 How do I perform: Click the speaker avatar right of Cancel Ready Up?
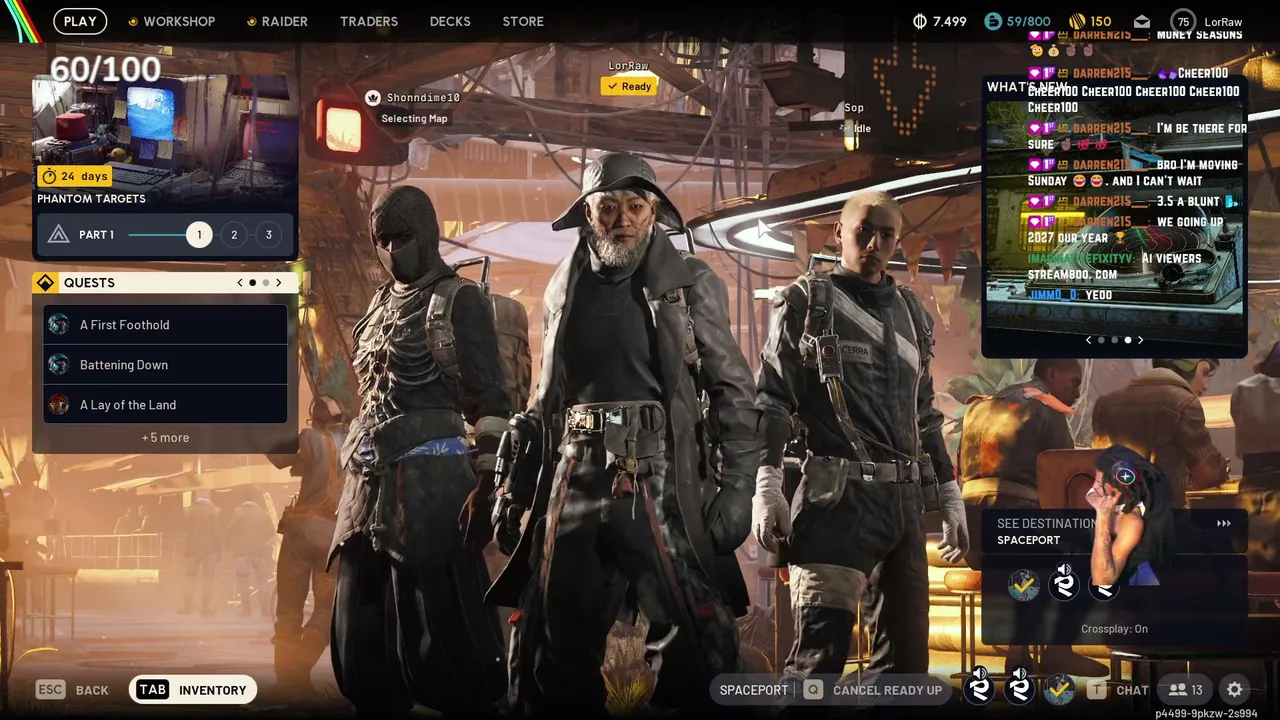click(980, 688)
